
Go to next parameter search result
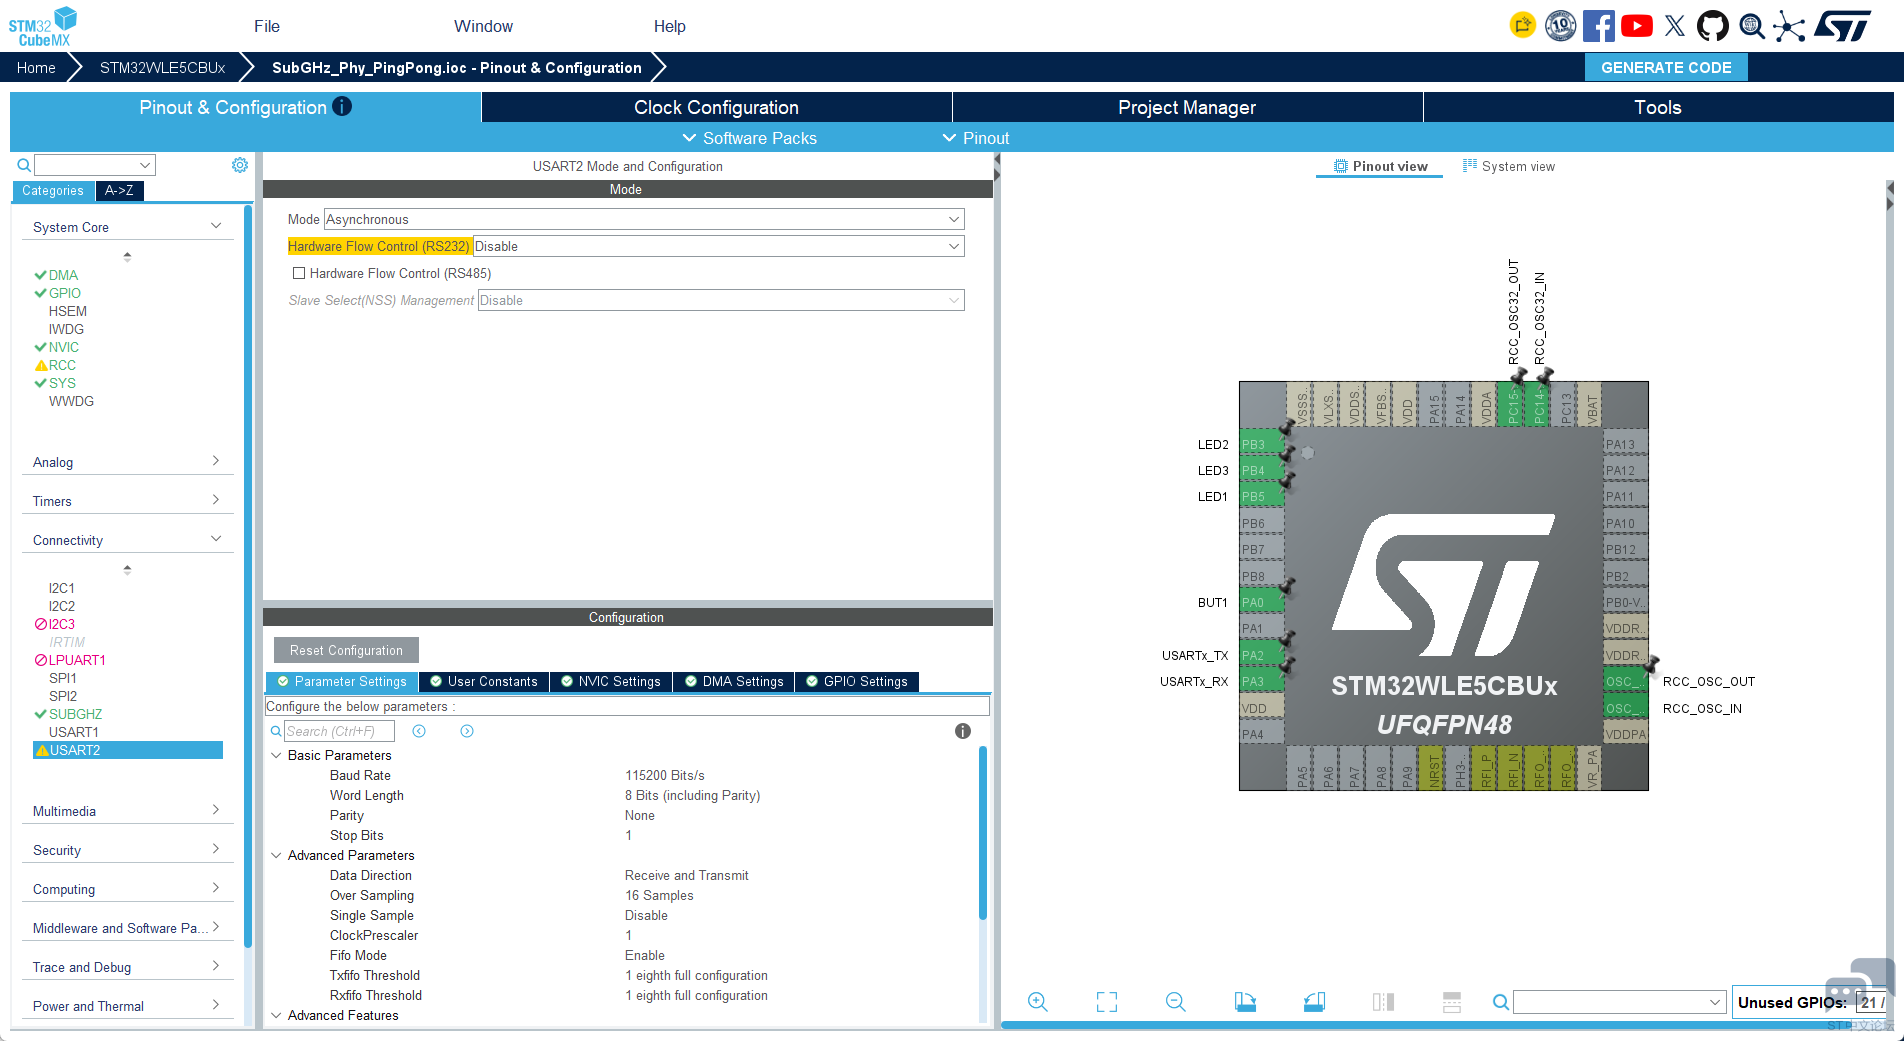467,731
